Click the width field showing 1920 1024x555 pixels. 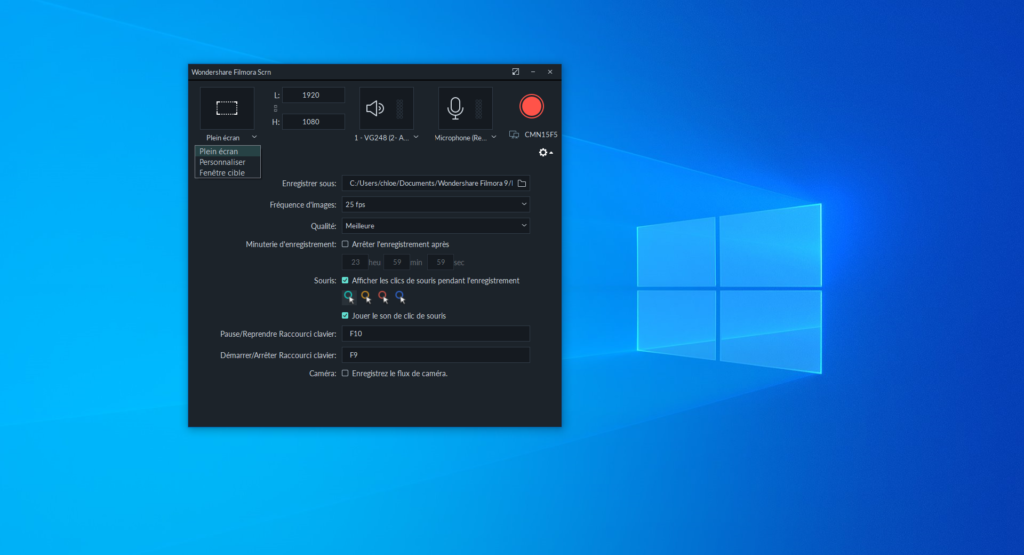[x=313, y=95]
